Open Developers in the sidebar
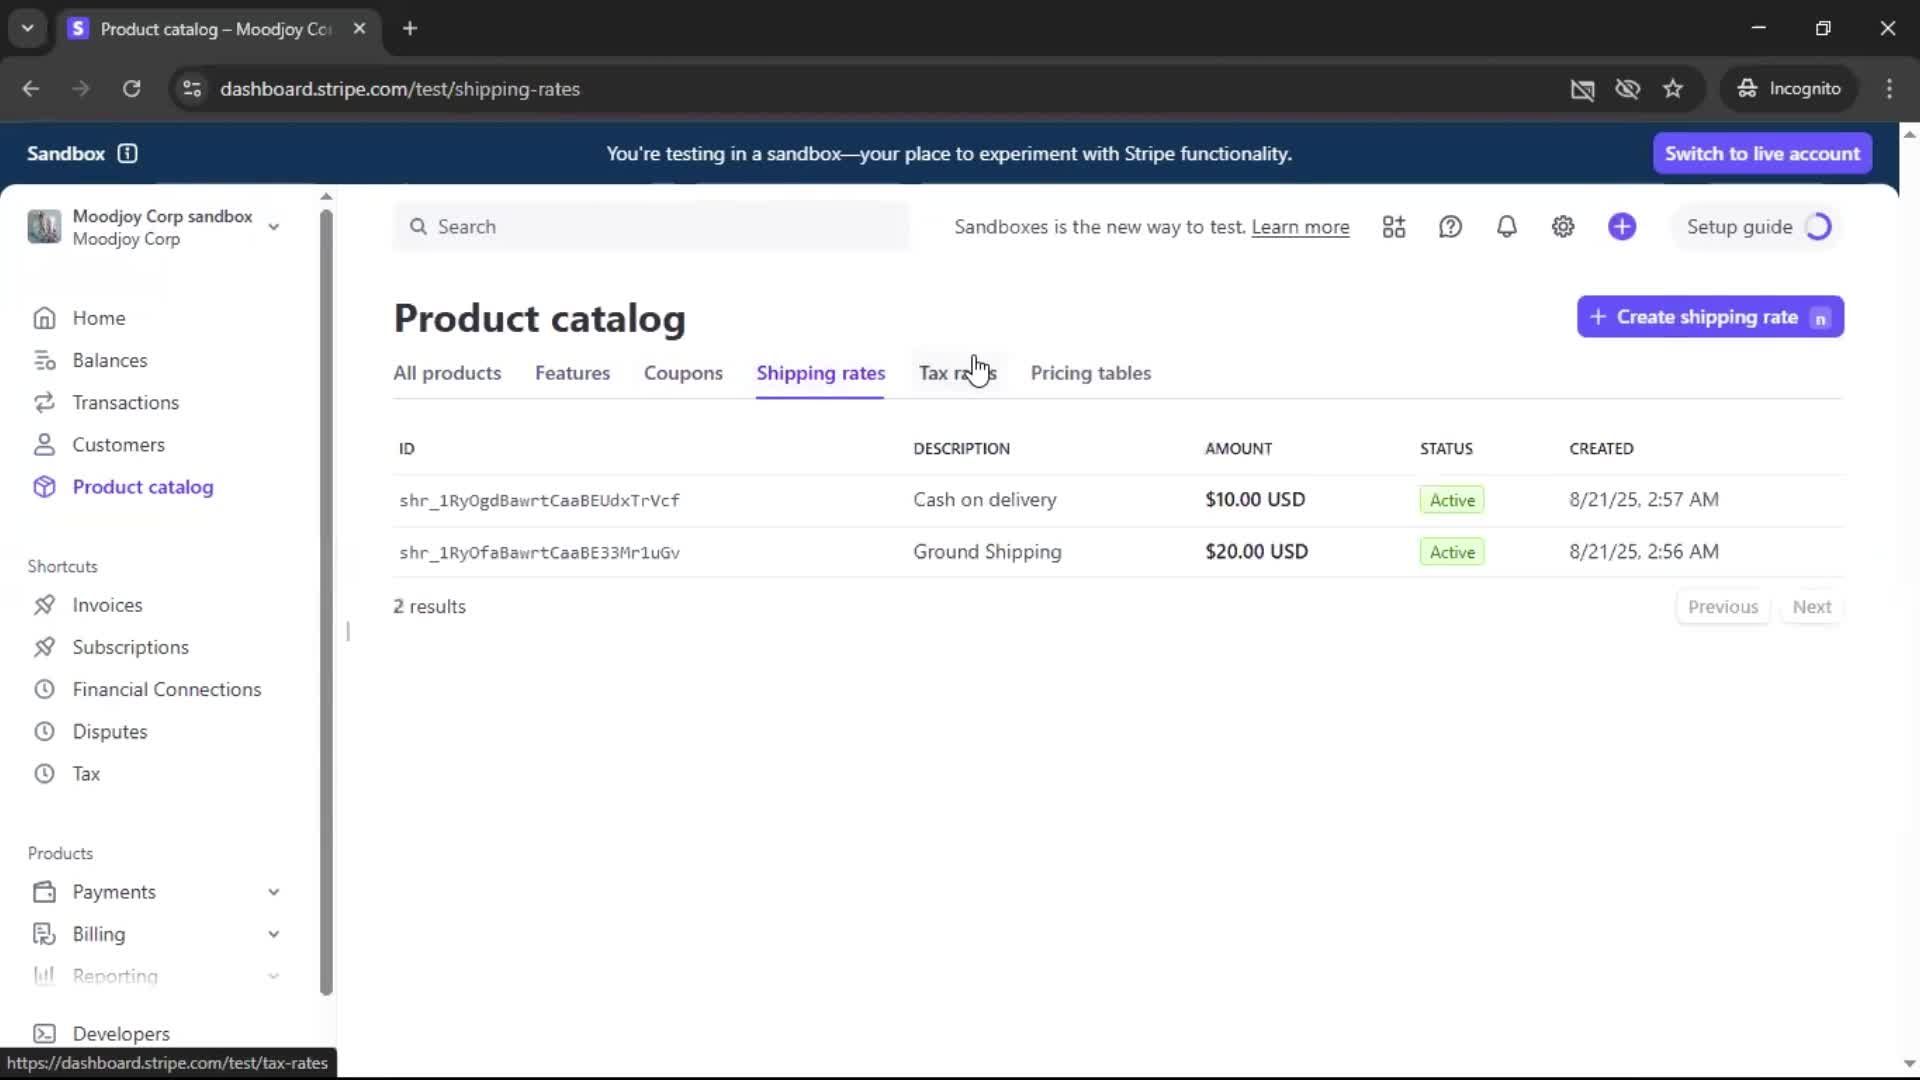This screenshot has height=1080, width=1920. (120, 1033)
